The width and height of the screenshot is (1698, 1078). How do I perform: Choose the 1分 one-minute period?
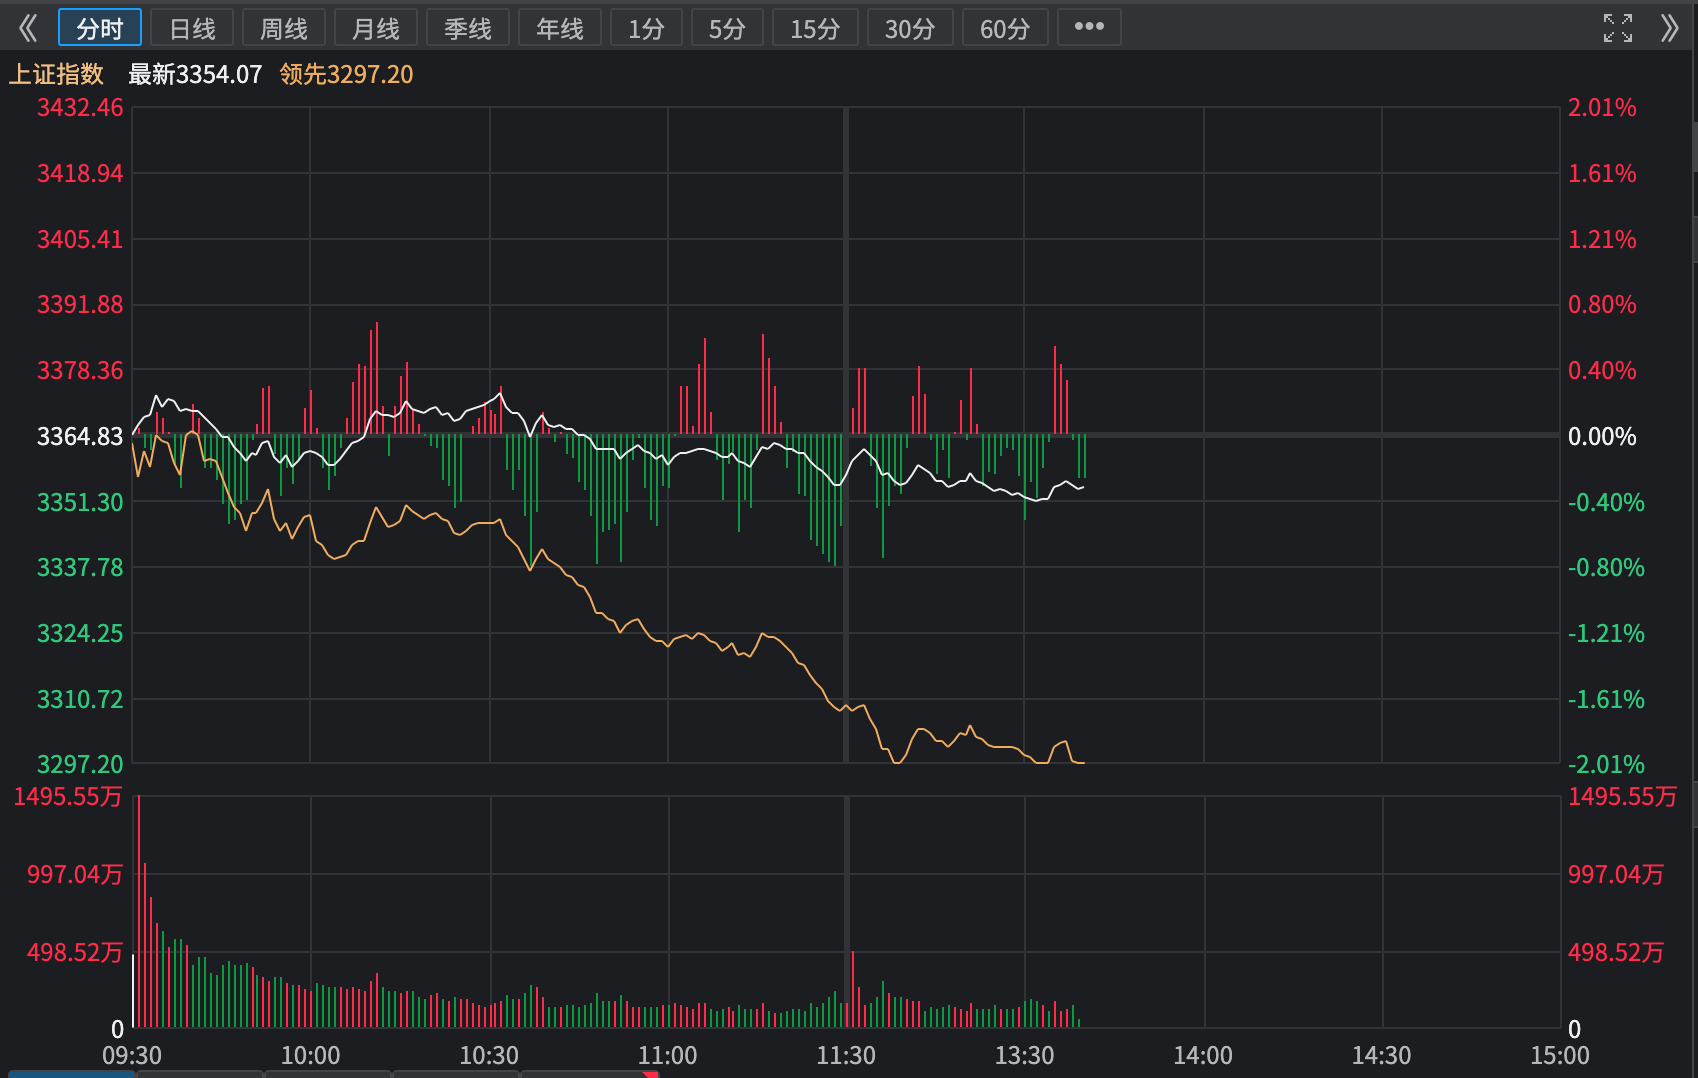click(x=646, y=28)
